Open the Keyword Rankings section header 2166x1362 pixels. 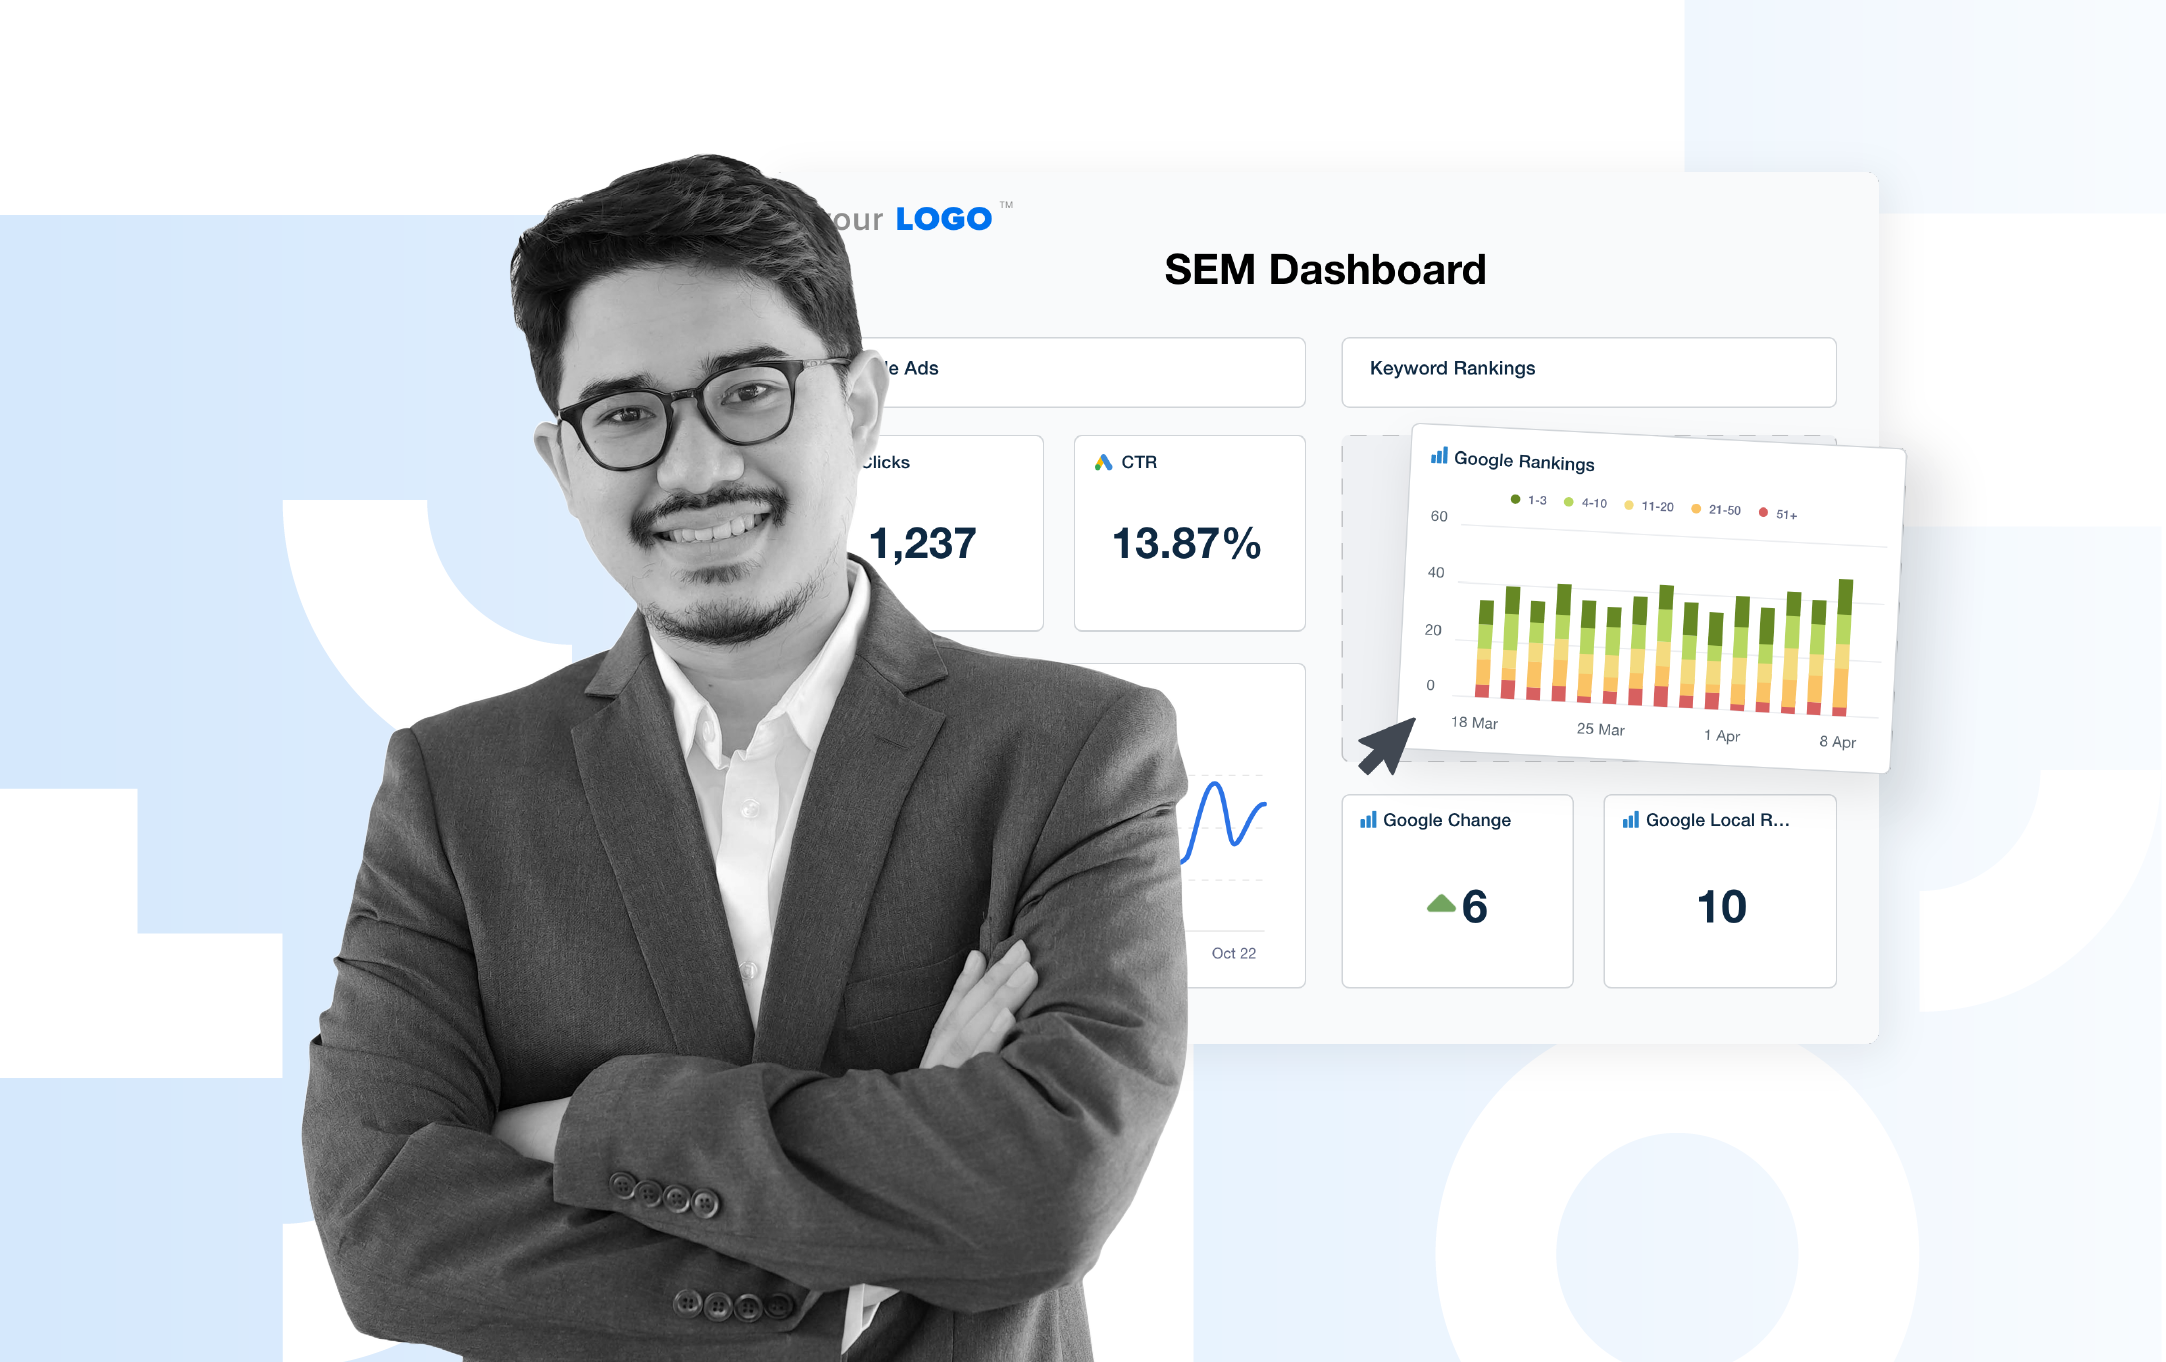tap(1588, 372)
